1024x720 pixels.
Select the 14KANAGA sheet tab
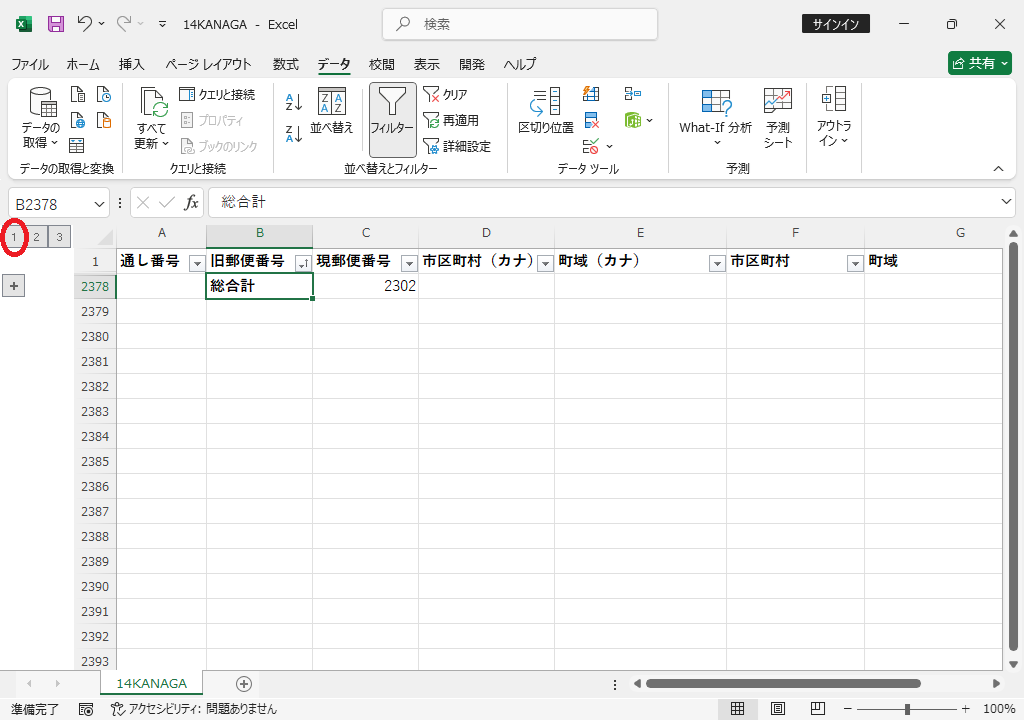pos(152,683)
